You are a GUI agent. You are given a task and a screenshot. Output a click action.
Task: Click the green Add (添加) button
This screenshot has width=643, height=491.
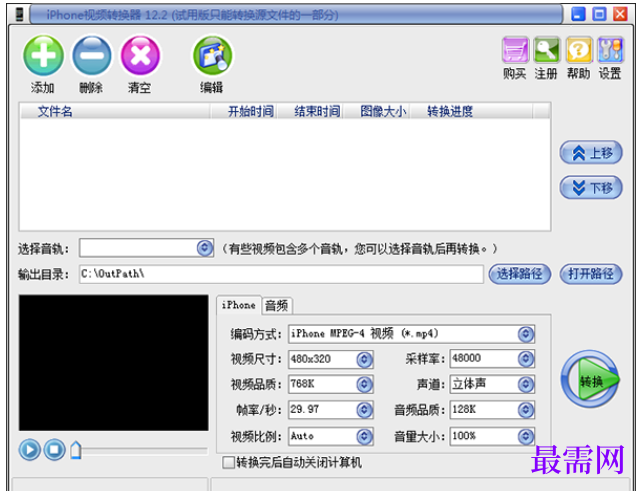(43, 55)
